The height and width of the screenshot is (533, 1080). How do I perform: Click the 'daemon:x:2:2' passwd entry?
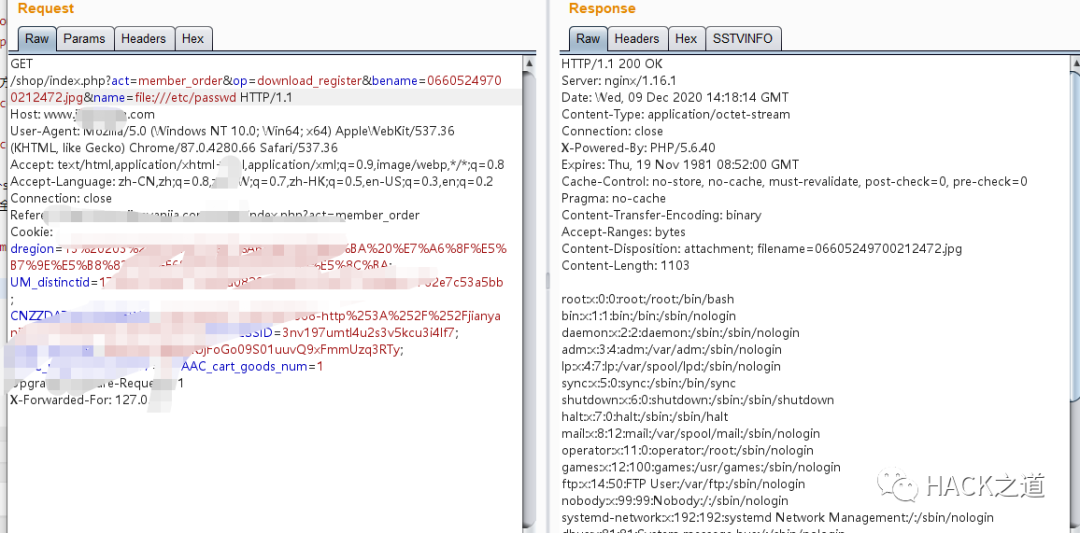click(681, 333)
